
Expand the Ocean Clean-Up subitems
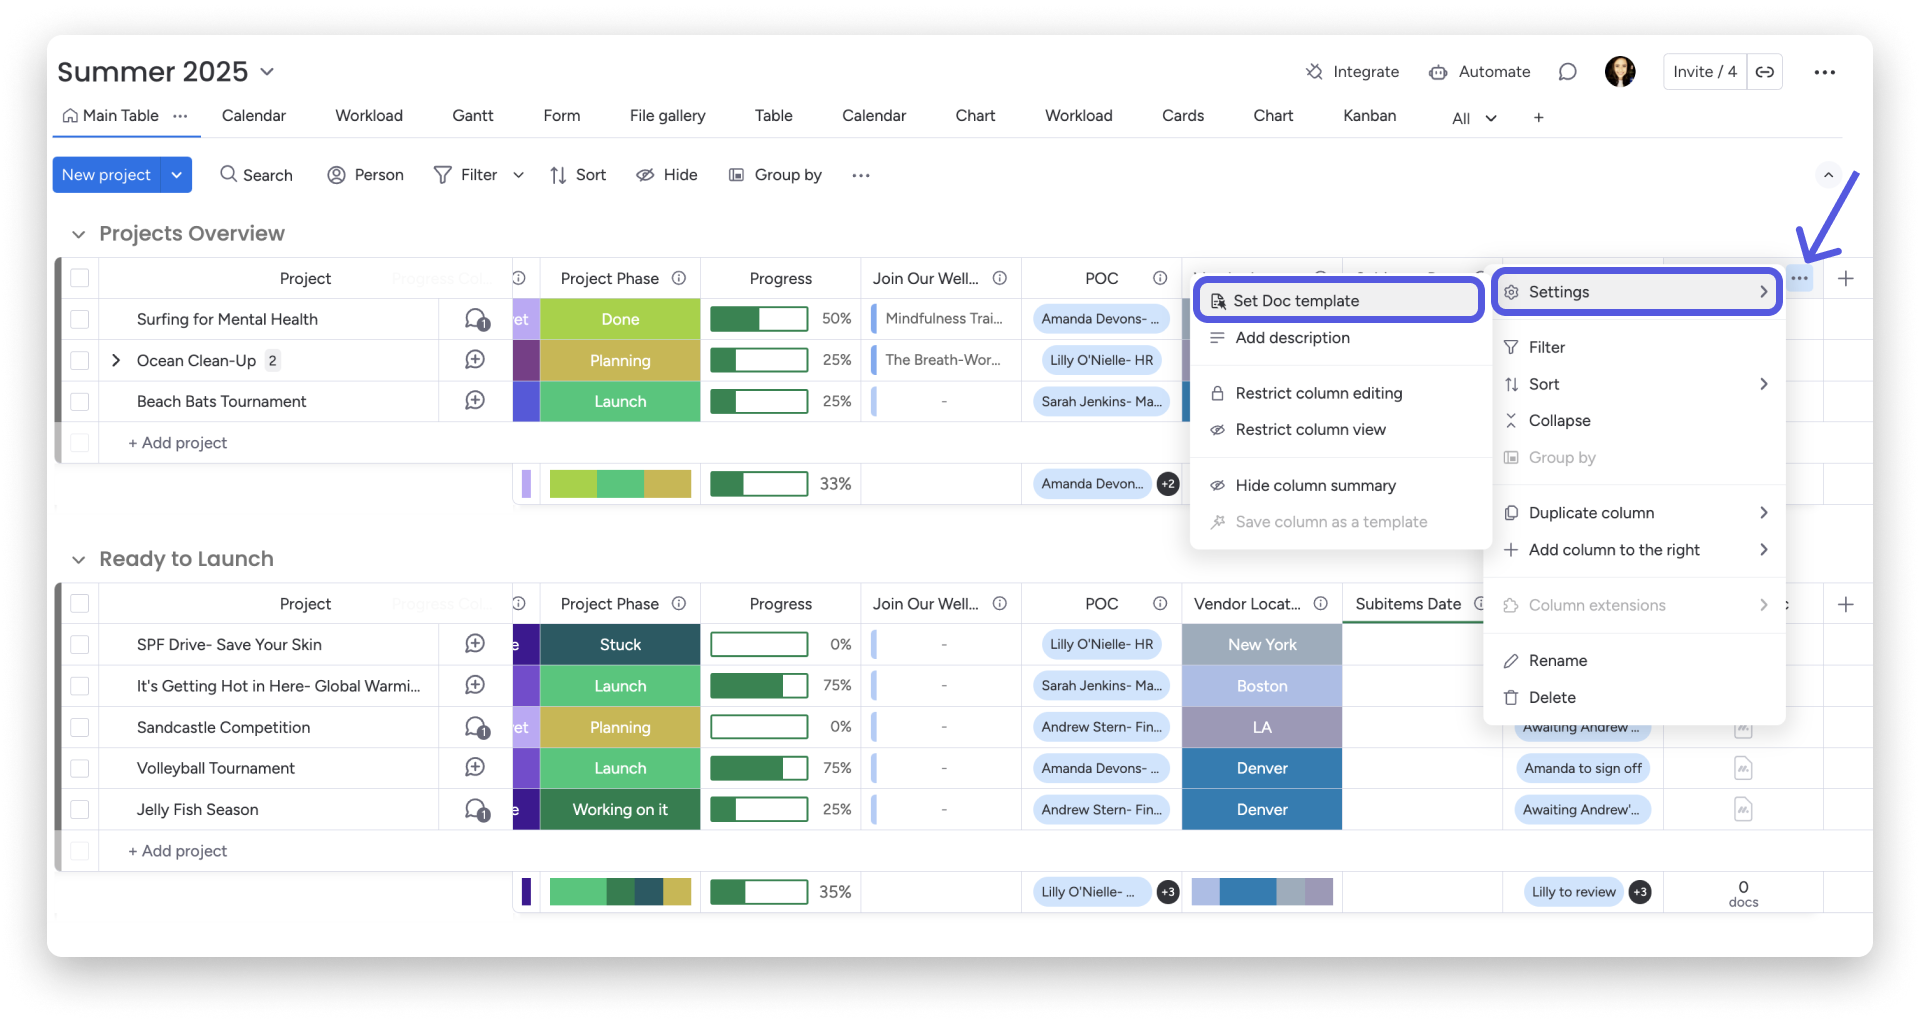(x=116, y=360)
